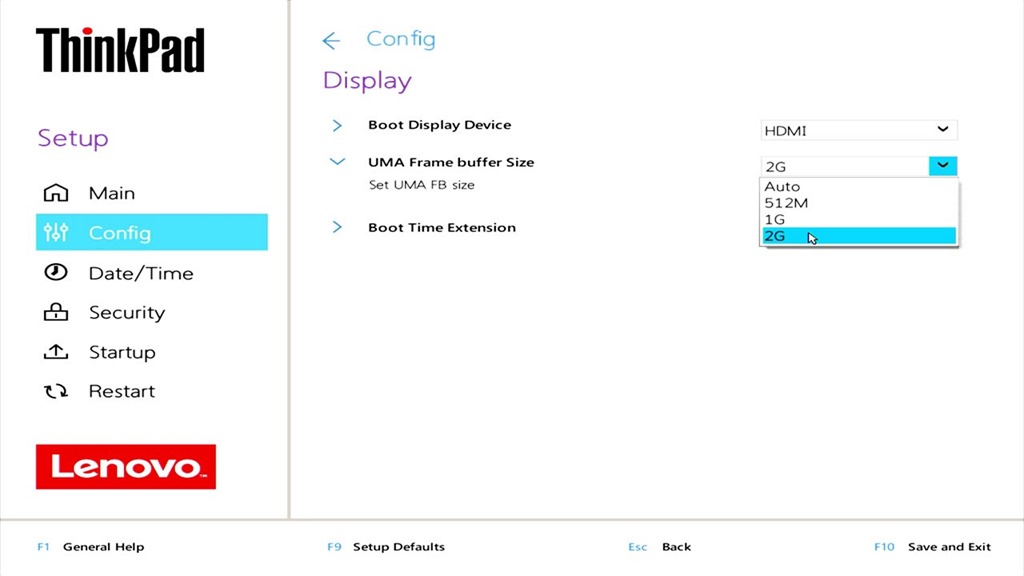Expand the Boot Time Extension chevron
The image size is (1024, 576).
pos(337,227)
